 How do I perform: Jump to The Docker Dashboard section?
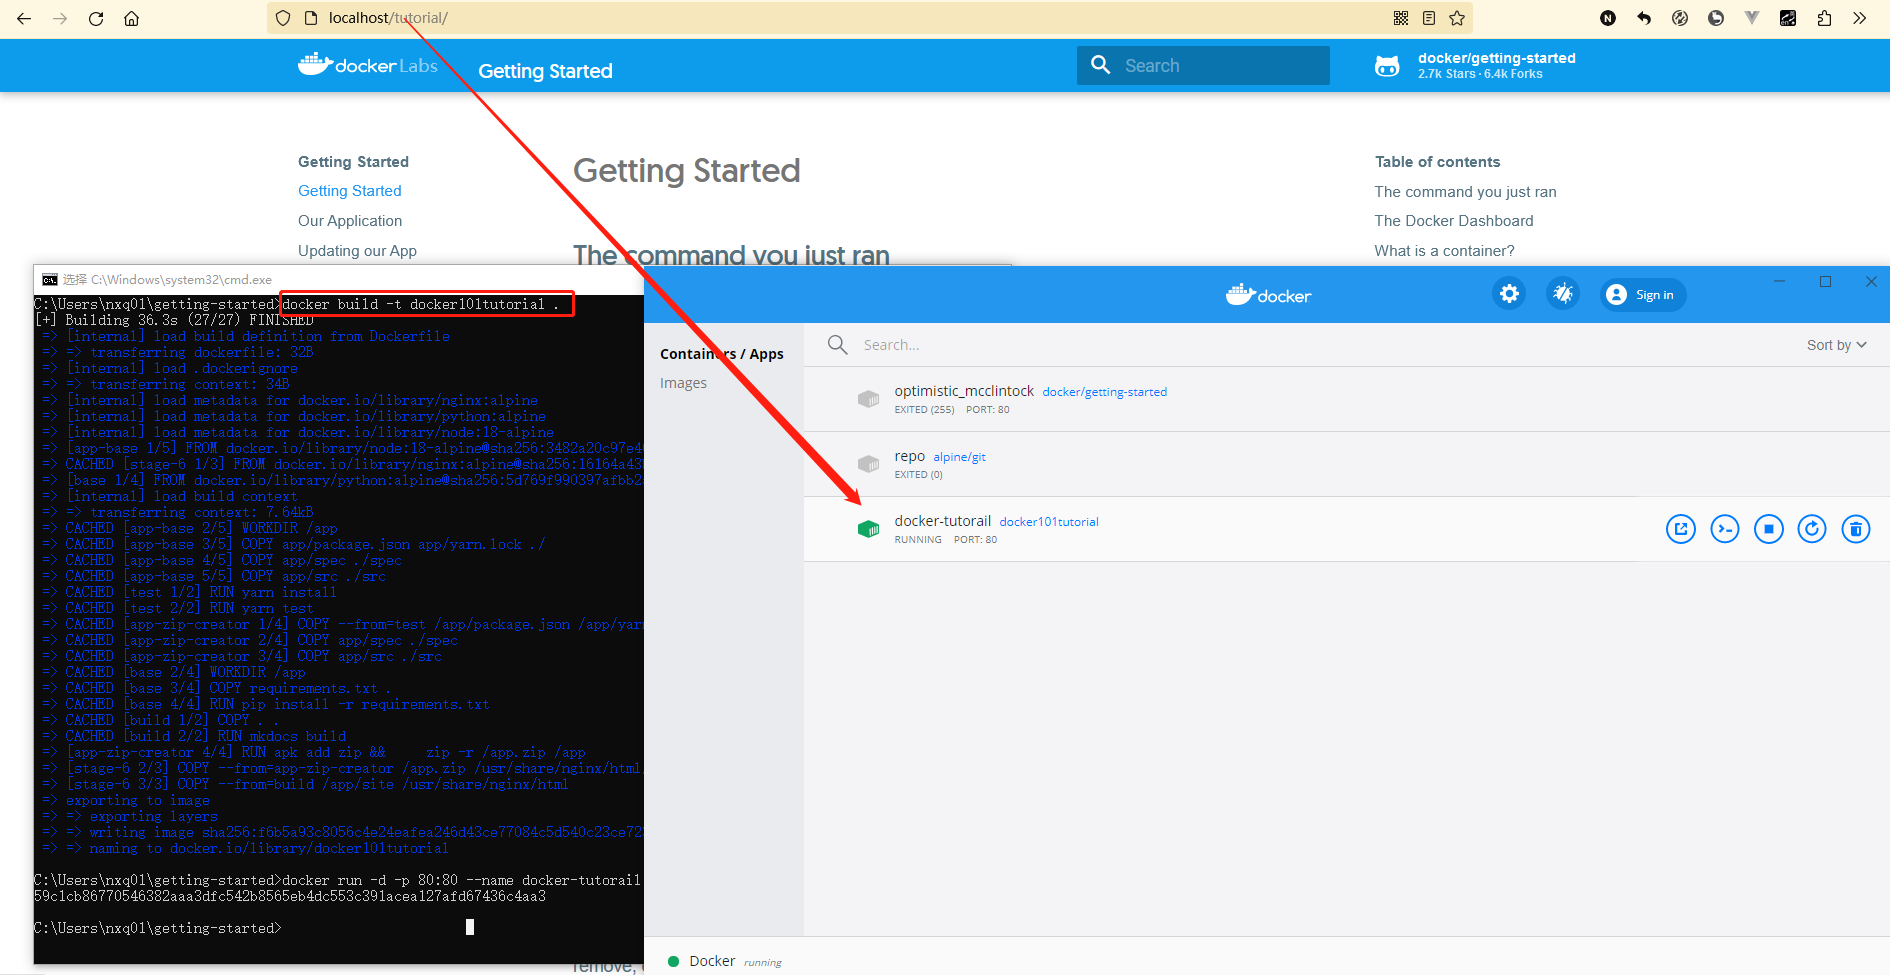pyautogui.click(x=1453, y=221)
